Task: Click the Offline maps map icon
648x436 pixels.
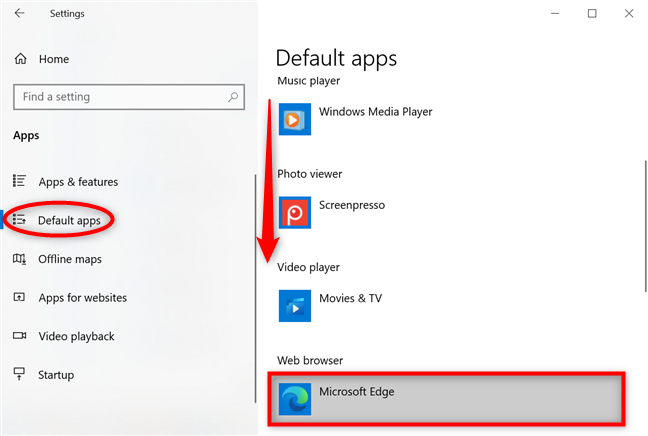Action: [x=19, y=259]
